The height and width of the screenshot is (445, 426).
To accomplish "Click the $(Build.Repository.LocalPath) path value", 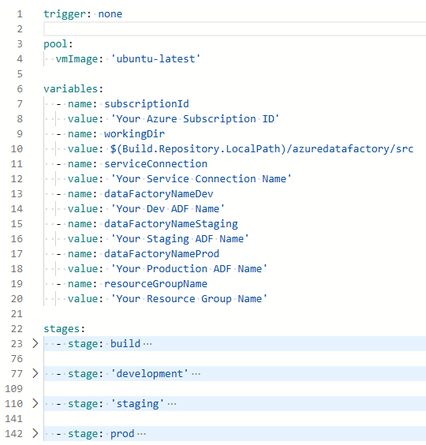I will coord(262,149).
